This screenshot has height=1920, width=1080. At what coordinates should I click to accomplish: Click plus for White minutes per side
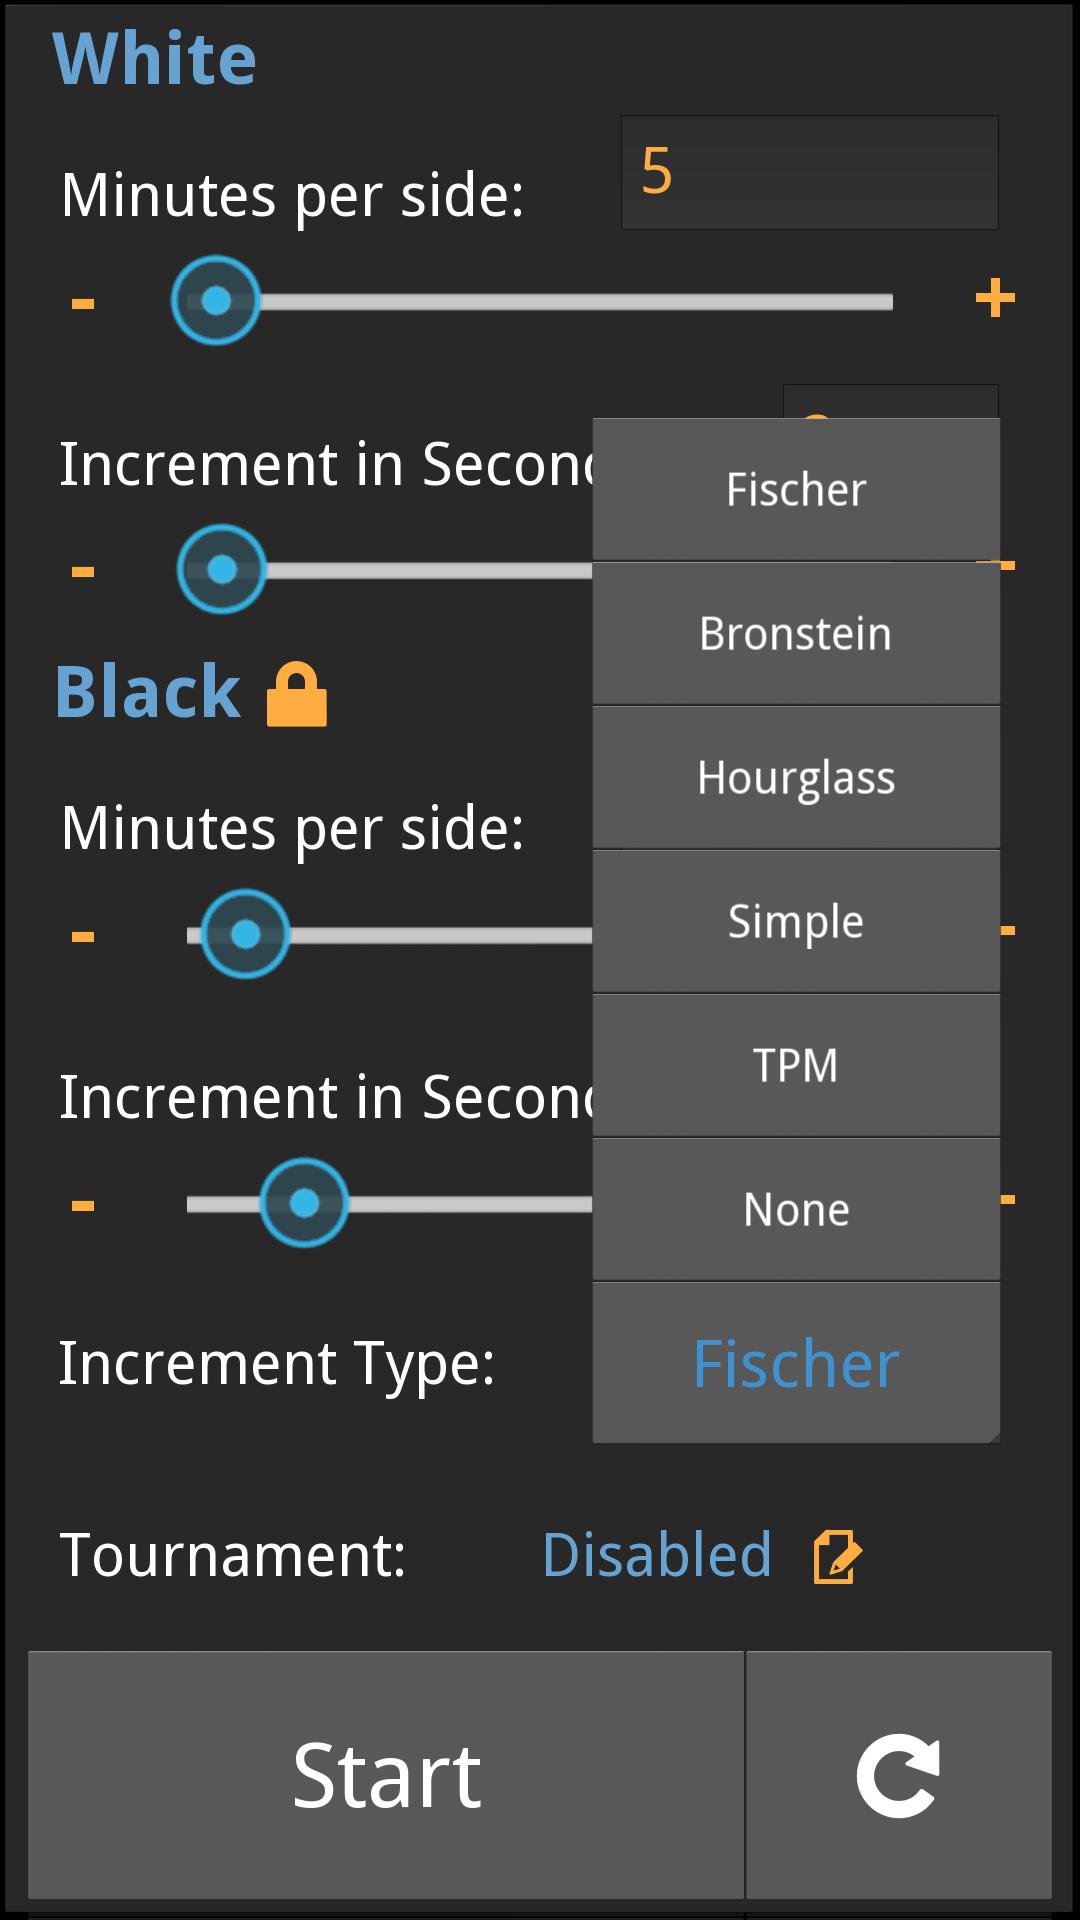(x=995, y=299)
